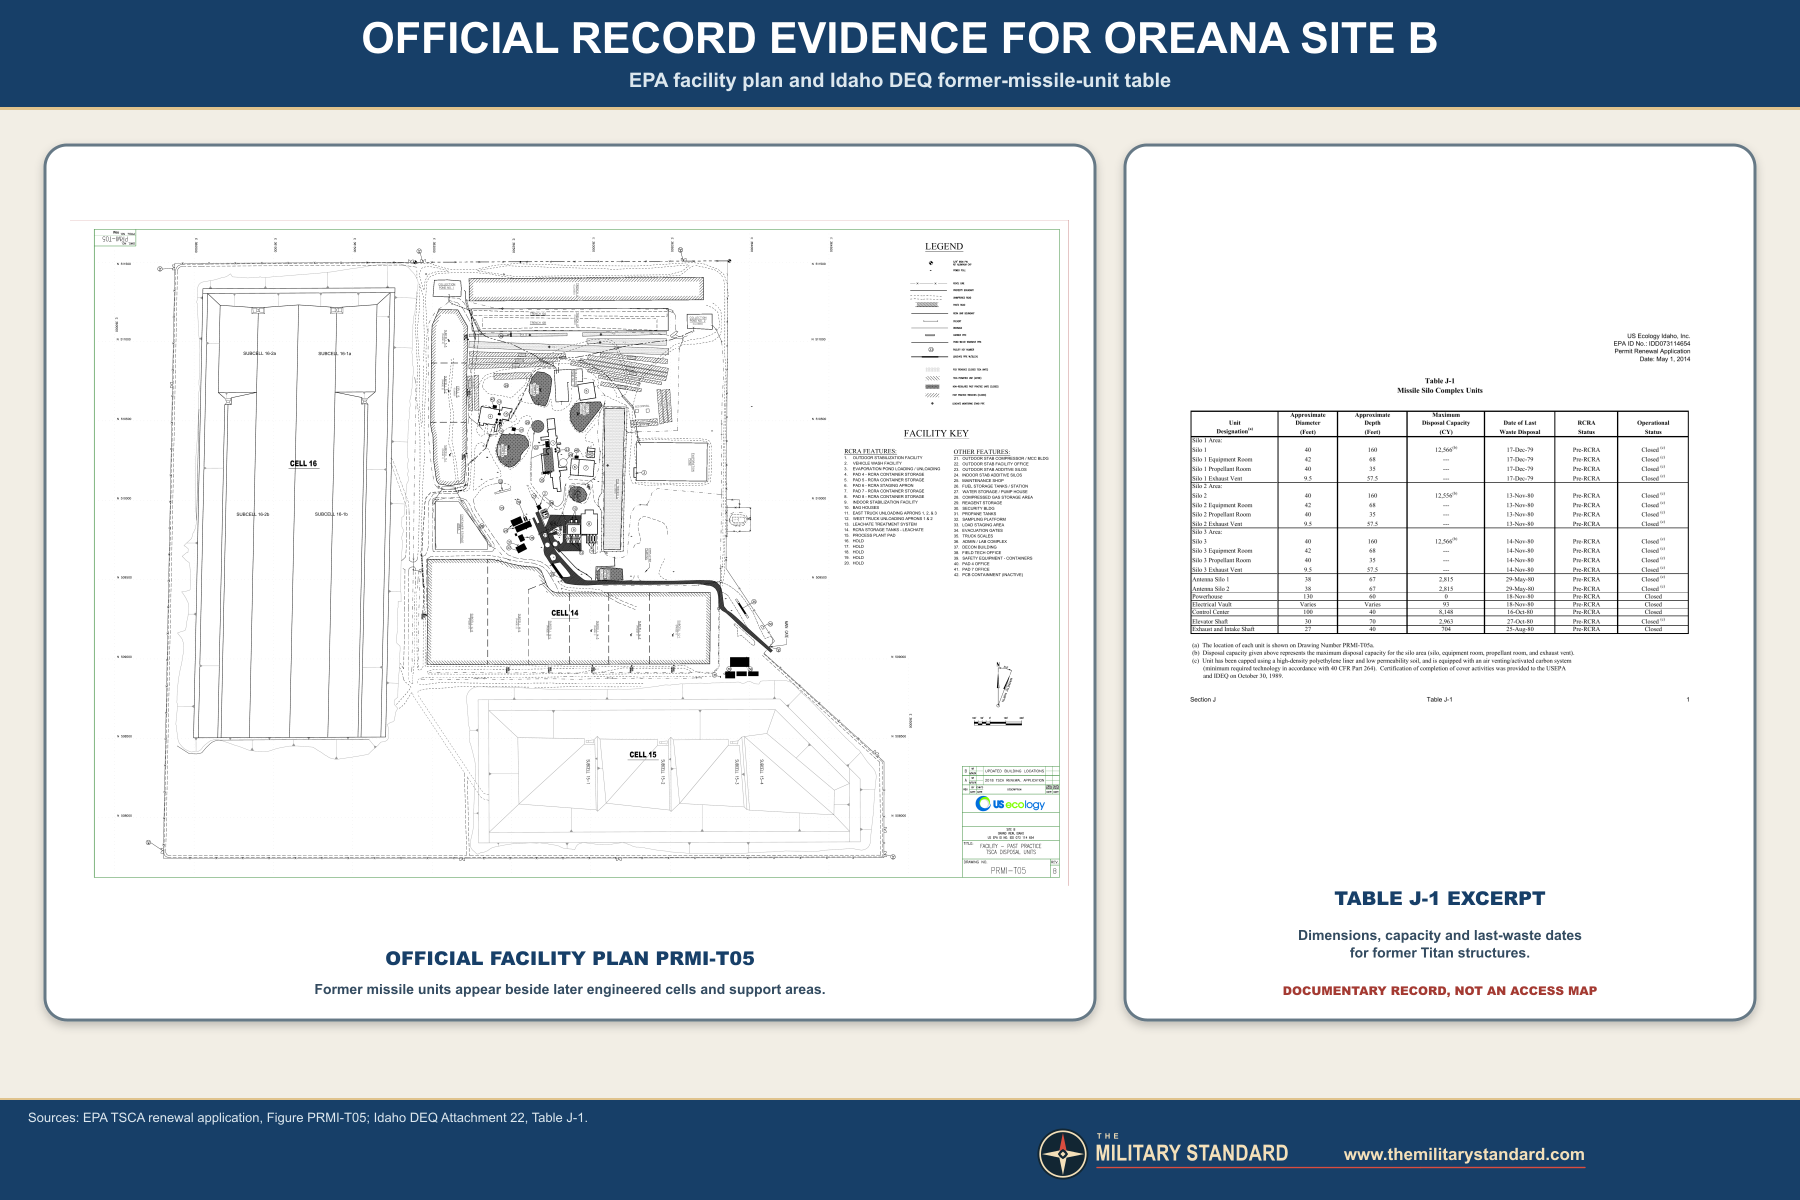Viewport: 1800px width, 1200px height.
Task: Click the "RCRA FEATURES:" list header
Action: [x=870, y=452]
